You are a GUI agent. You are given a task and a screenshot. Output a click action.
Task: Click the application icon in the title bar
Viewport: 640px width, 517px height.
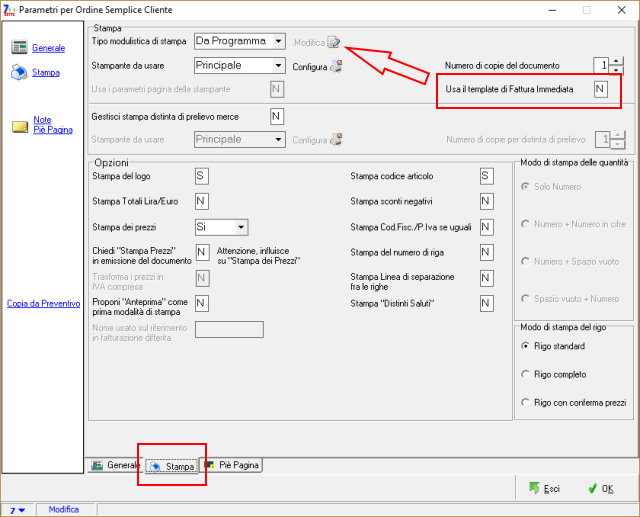(x=9, y=10)
